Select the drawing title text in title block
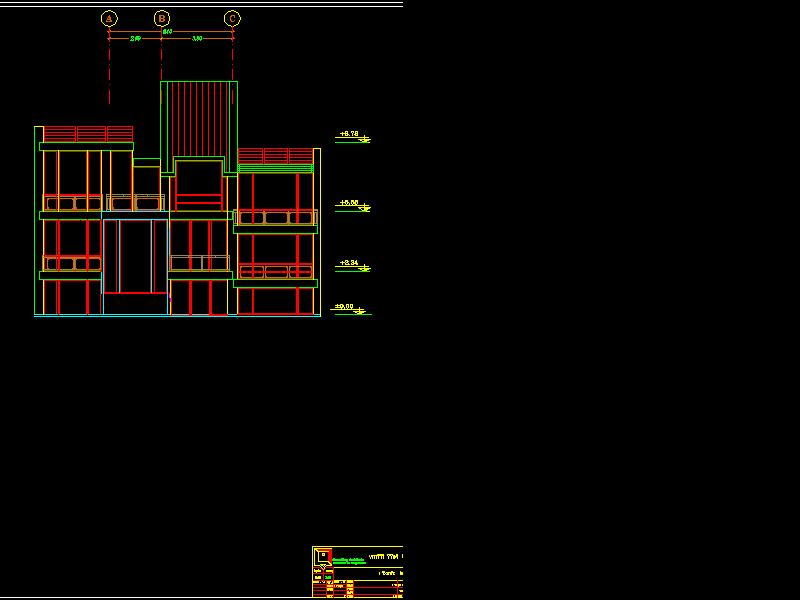This screenshot has height=600, width=800. [x=385, y=556]
